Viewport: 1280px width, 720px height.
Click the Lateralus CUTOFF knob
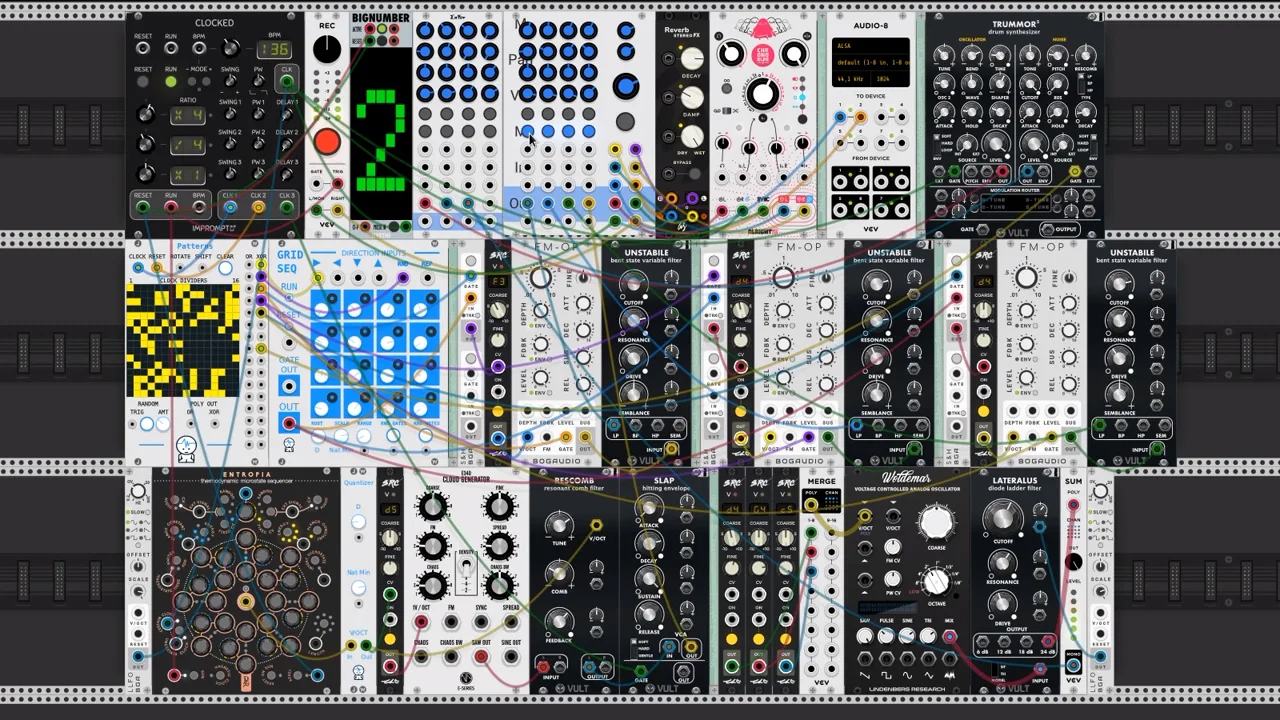(1001, 517)
